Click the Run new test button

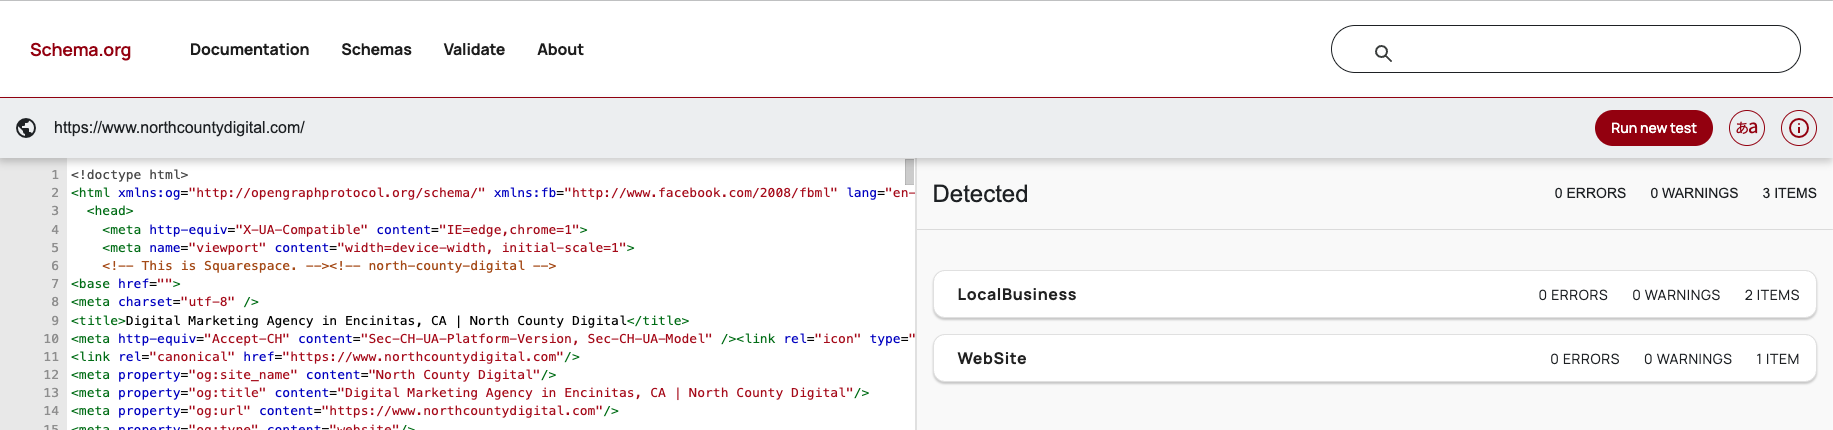1653,128
